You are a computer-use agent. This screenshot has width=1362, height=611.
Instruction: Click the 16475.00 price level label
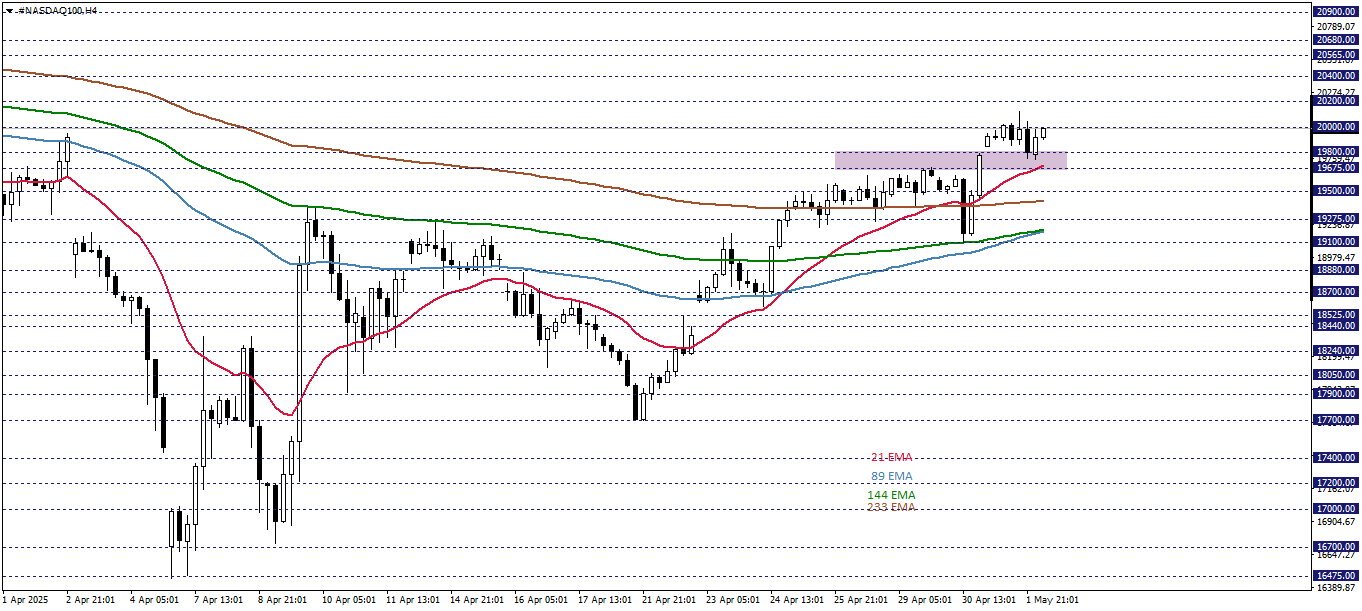[1335, 576]
